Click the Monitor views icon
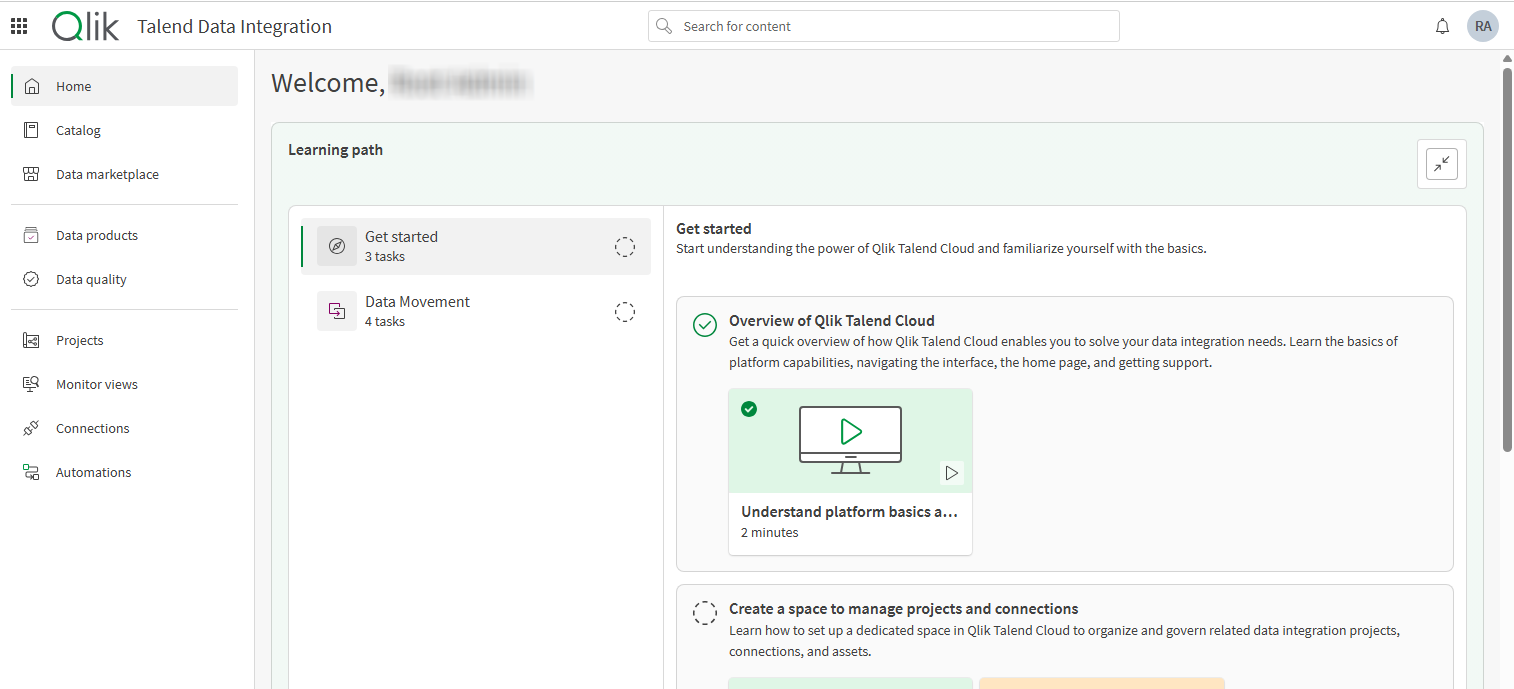Viewport: 1514px width, 689px height. click(x=31, y=384)
